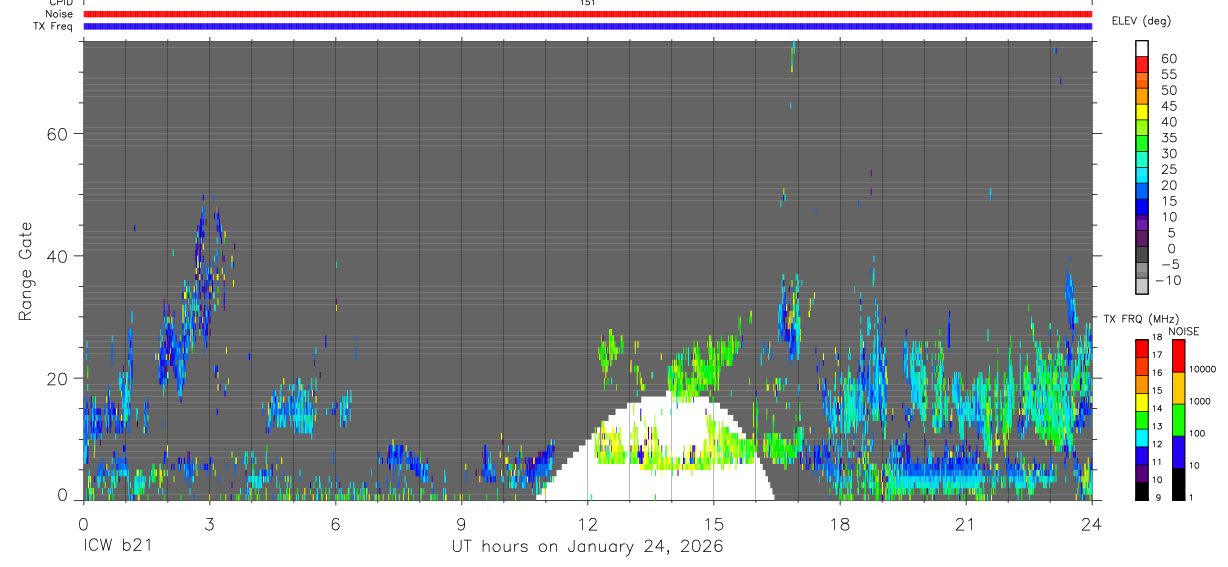Click the 'NOISE' legend title
The width and height of the screenshot is (1228, 567).
click(1184, 331)
